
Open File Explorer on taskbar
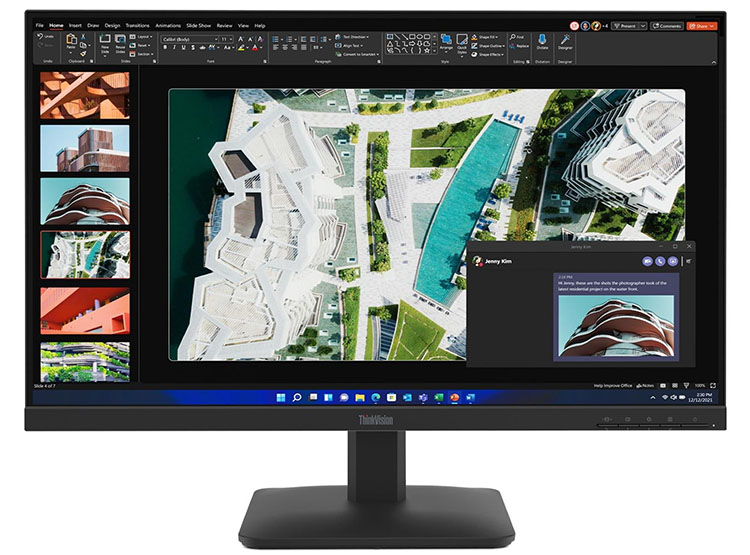[360, 398]
